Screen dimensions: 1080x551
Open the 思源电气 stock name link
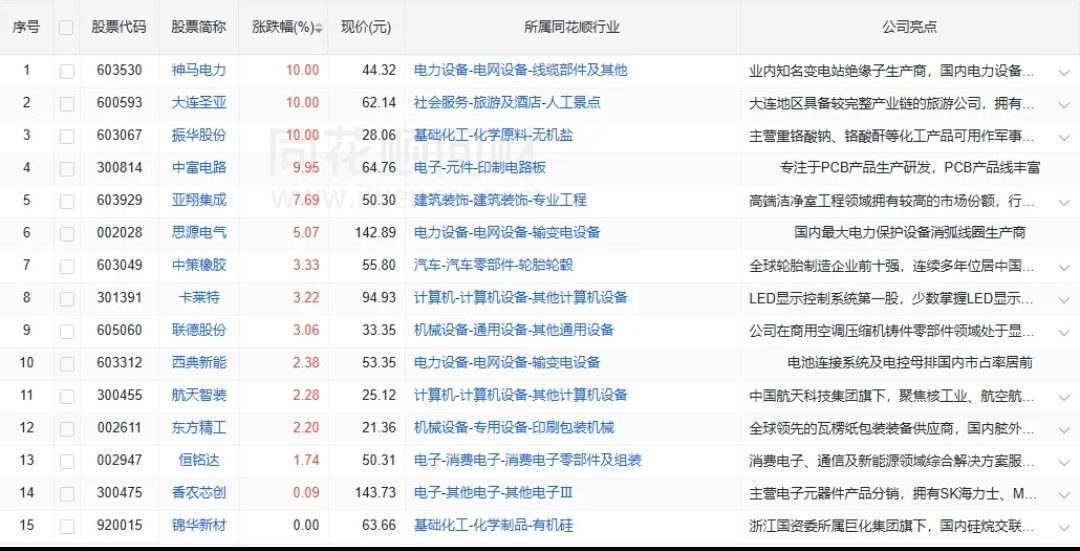pyautogui.click(x=199, y=232)
